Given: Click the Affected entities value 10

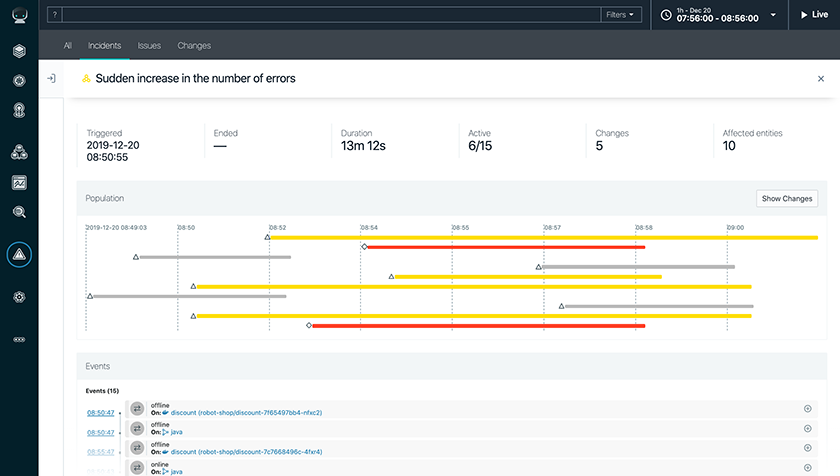Looking at the screenshot, I should tap(729, 146).
